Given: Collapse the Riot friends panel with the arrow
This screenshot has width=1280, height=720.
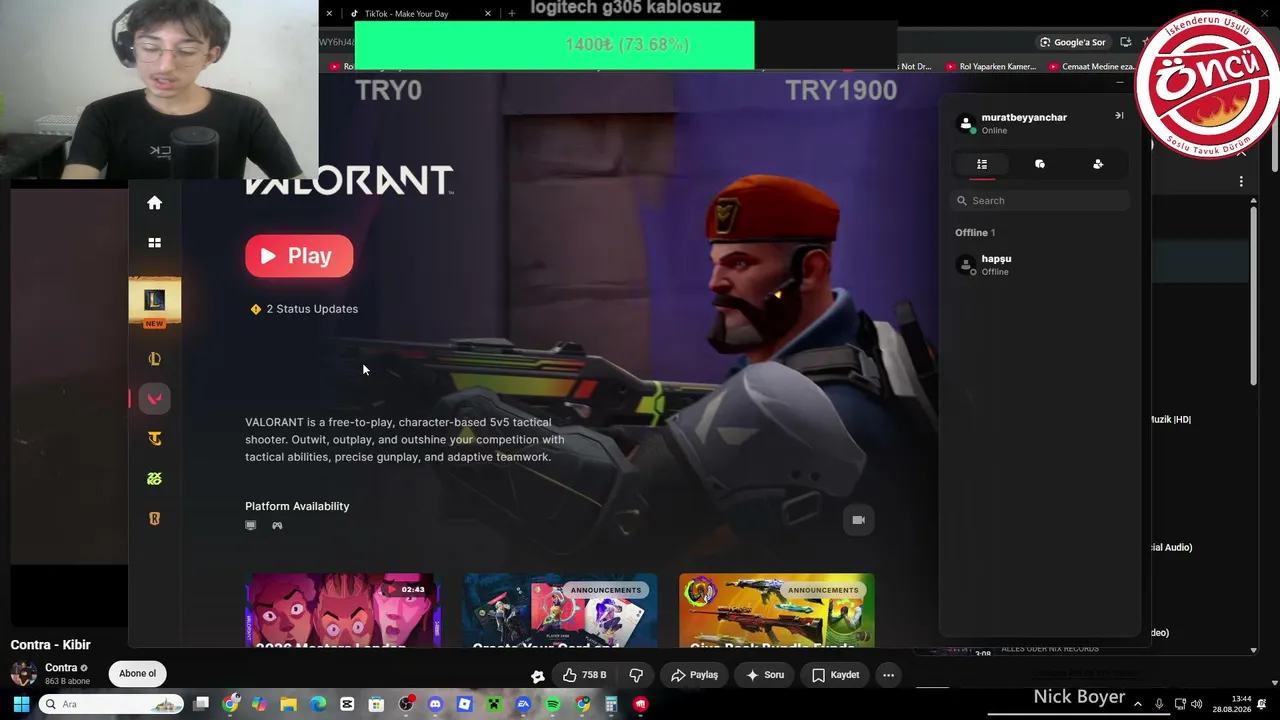Looking at the screenshot, I should point(1119,116).
